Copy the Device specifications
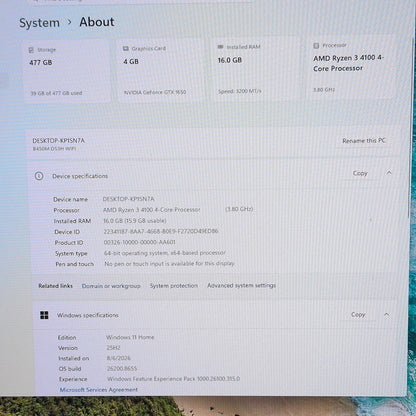Image resolution: width=416 pixels, height=416 pixels. 360,173
